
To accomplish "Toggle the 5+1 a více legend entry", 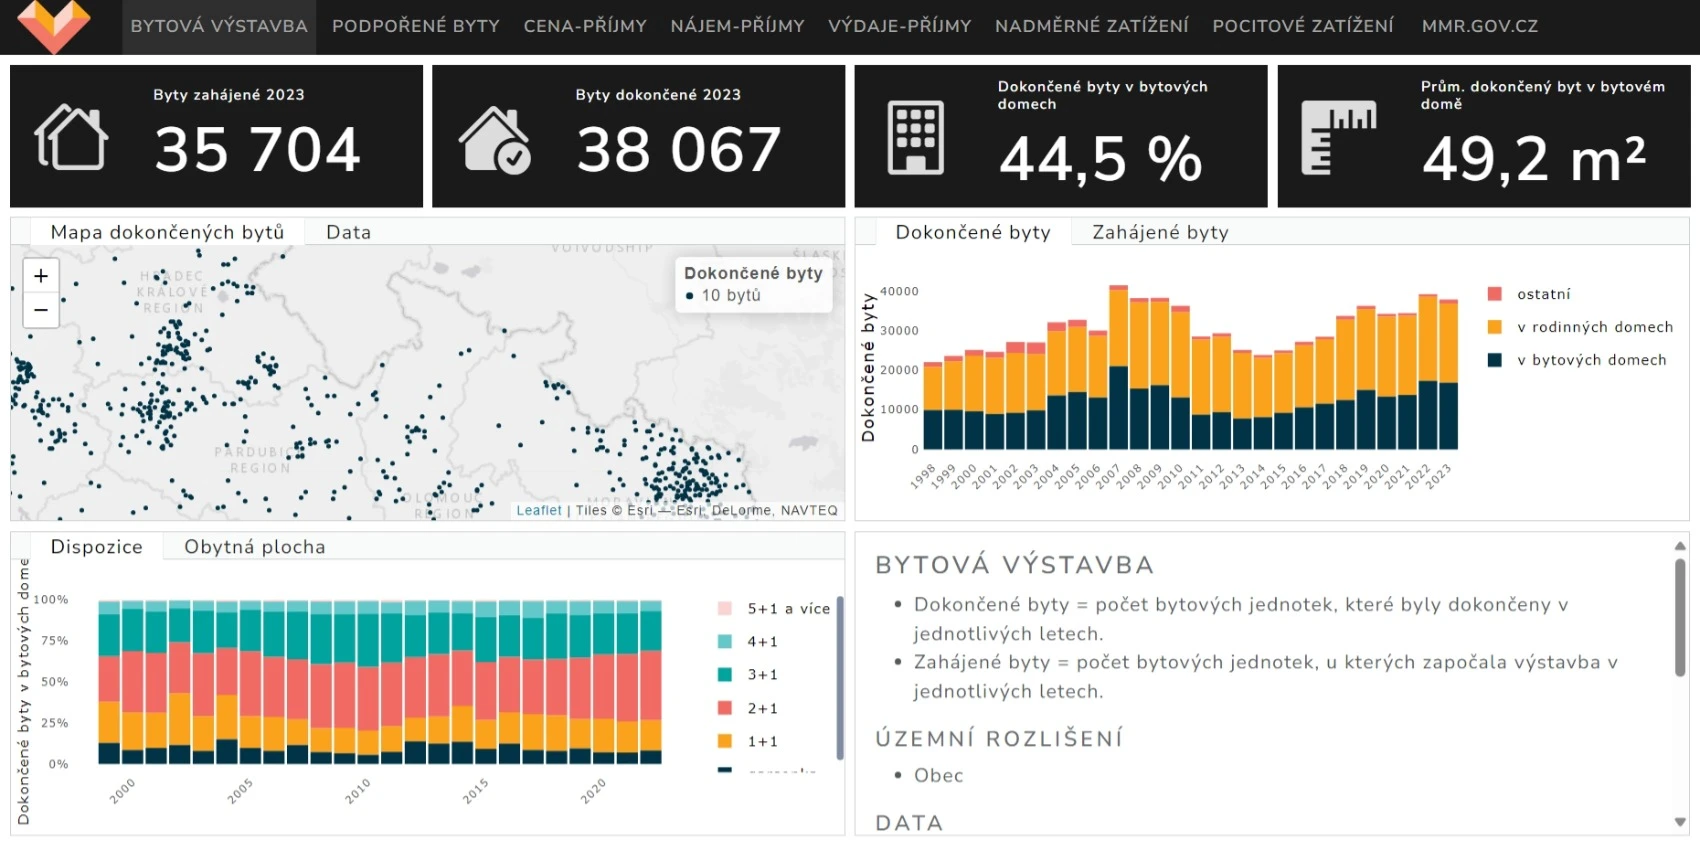I will point(774,608).
